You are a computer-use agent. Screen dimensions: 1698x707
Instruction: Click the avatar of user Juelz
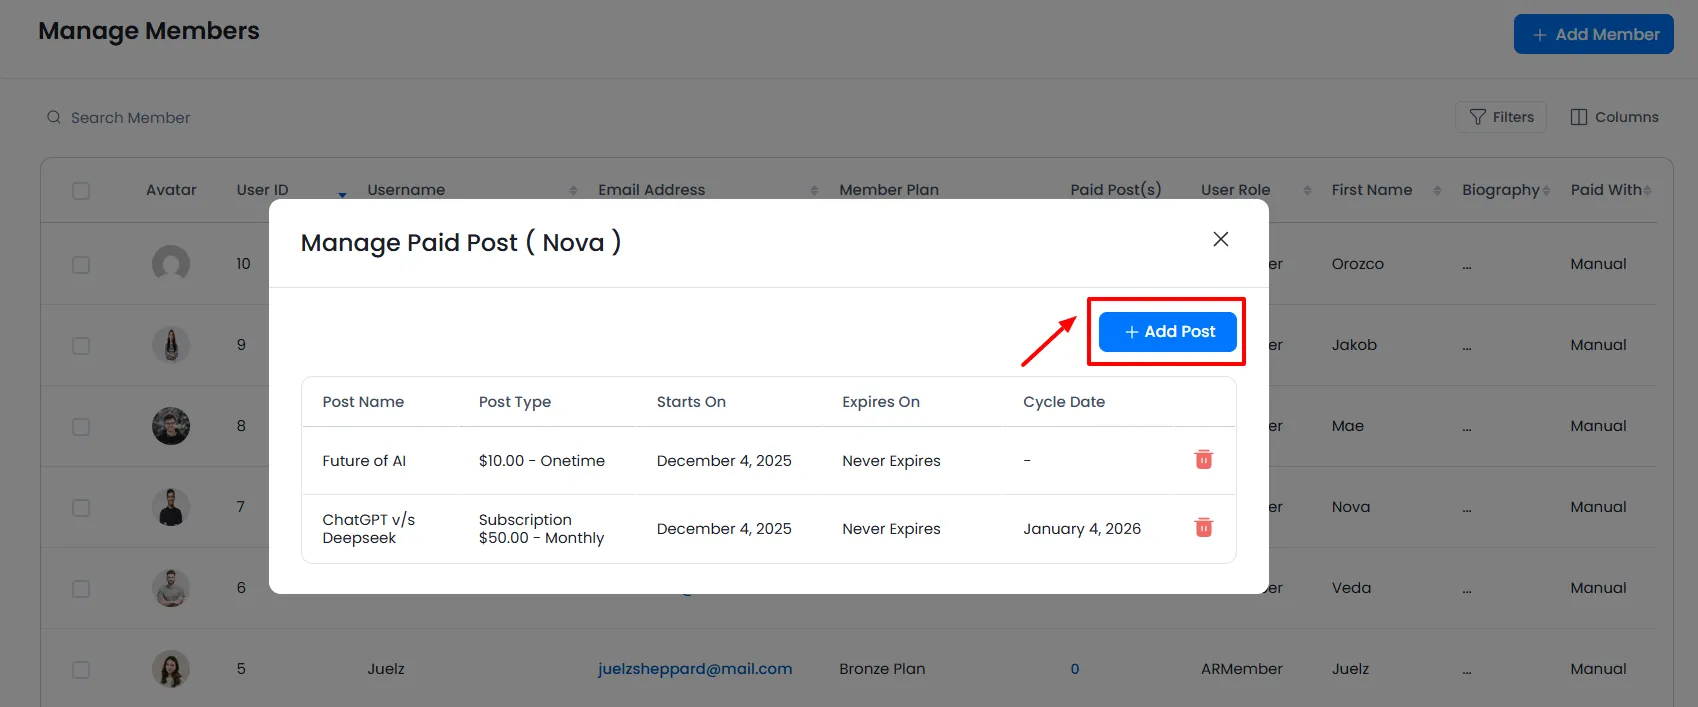click(x=171, y=669)
